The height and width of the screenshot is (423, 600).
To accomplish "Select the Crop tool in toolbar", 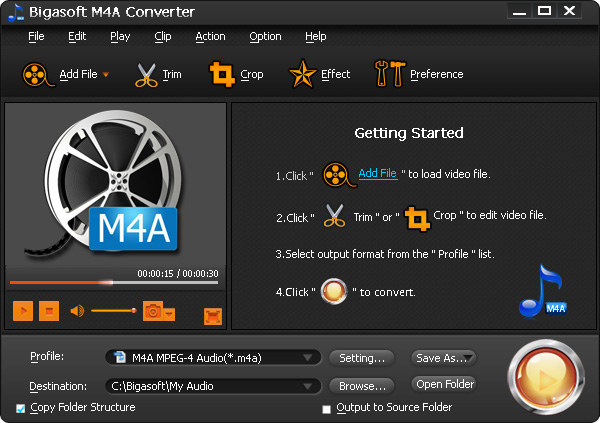I will [222, 74].
